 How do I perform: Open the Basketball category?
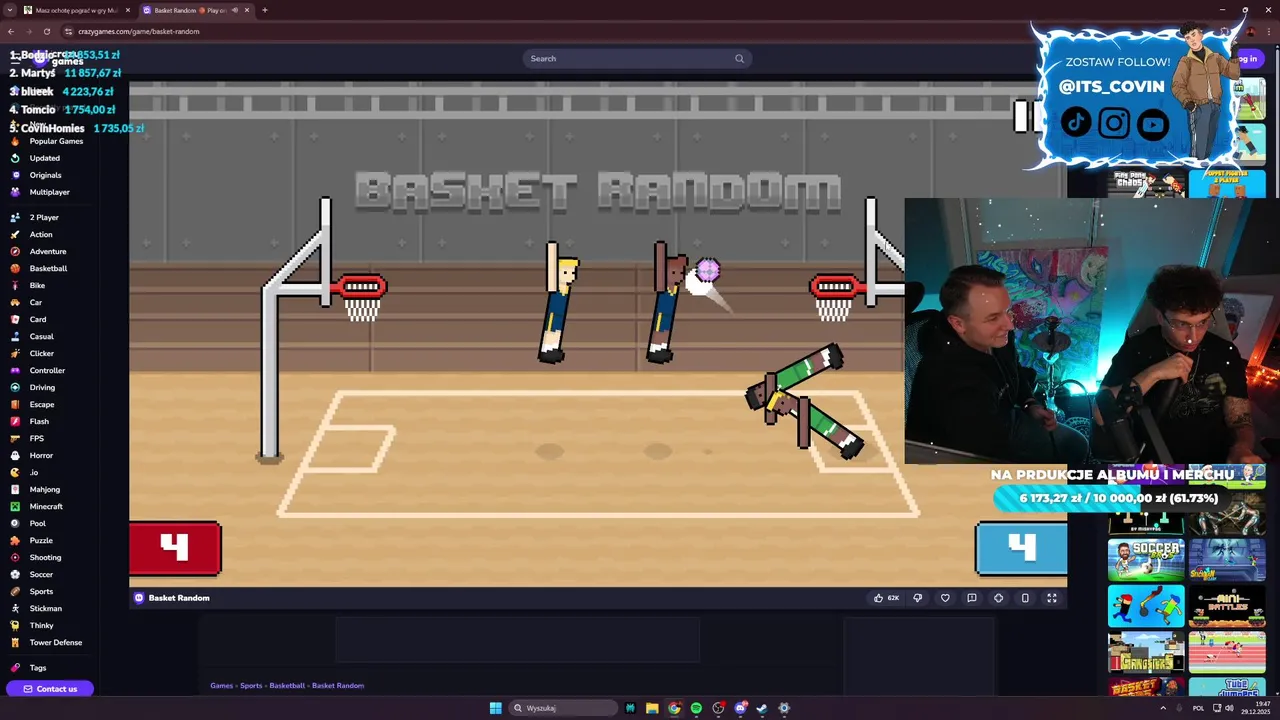coord(48,268)
